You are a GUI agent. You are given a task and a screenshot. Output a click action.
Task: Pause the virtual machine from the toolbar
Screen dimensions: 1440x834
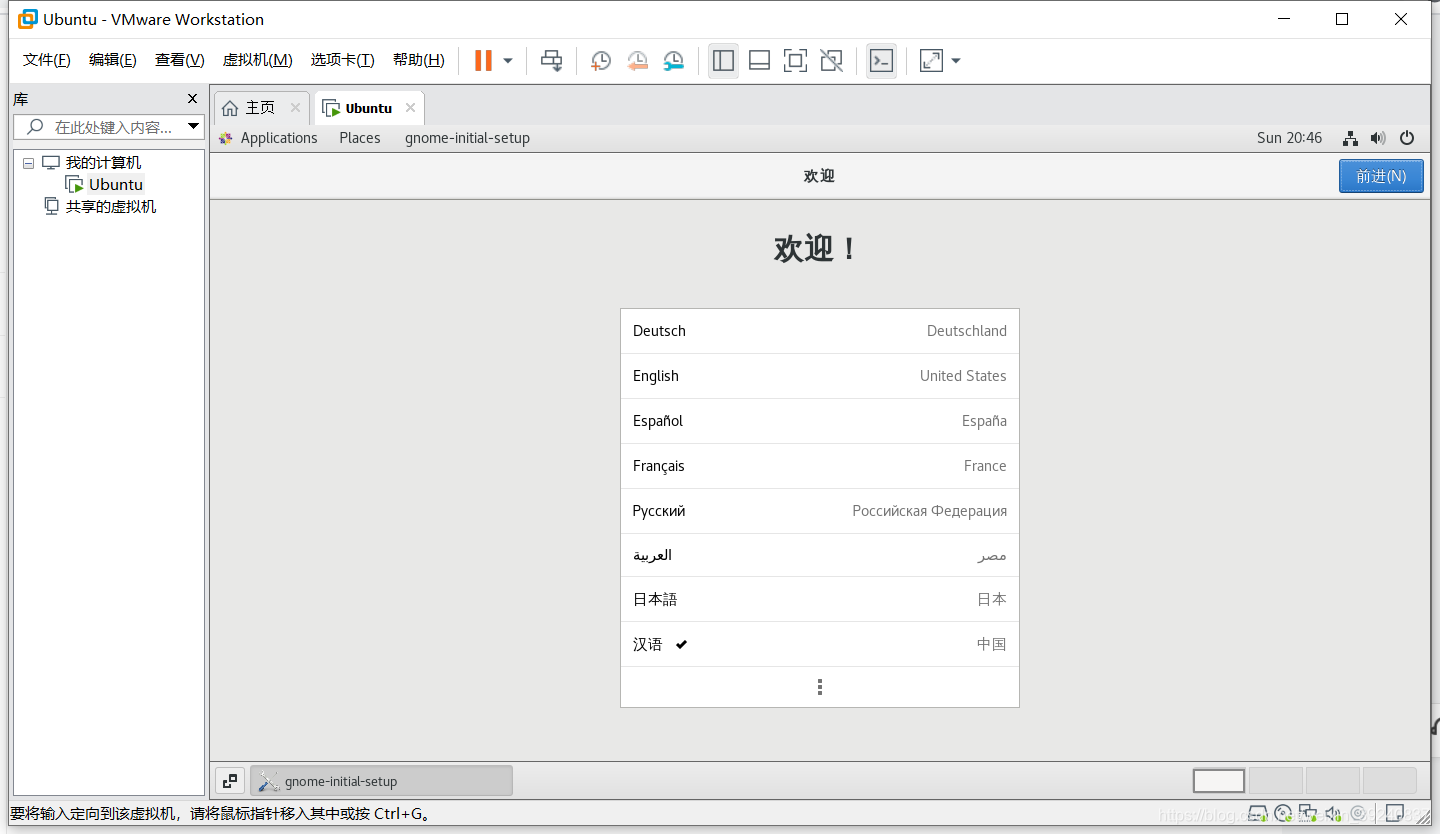click(483, 61)
